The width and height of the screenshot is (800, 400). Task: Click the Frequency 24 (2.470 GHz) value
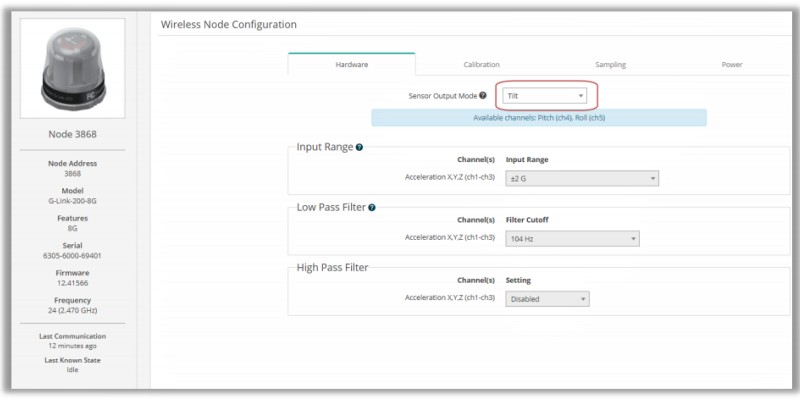coord(72,310)
